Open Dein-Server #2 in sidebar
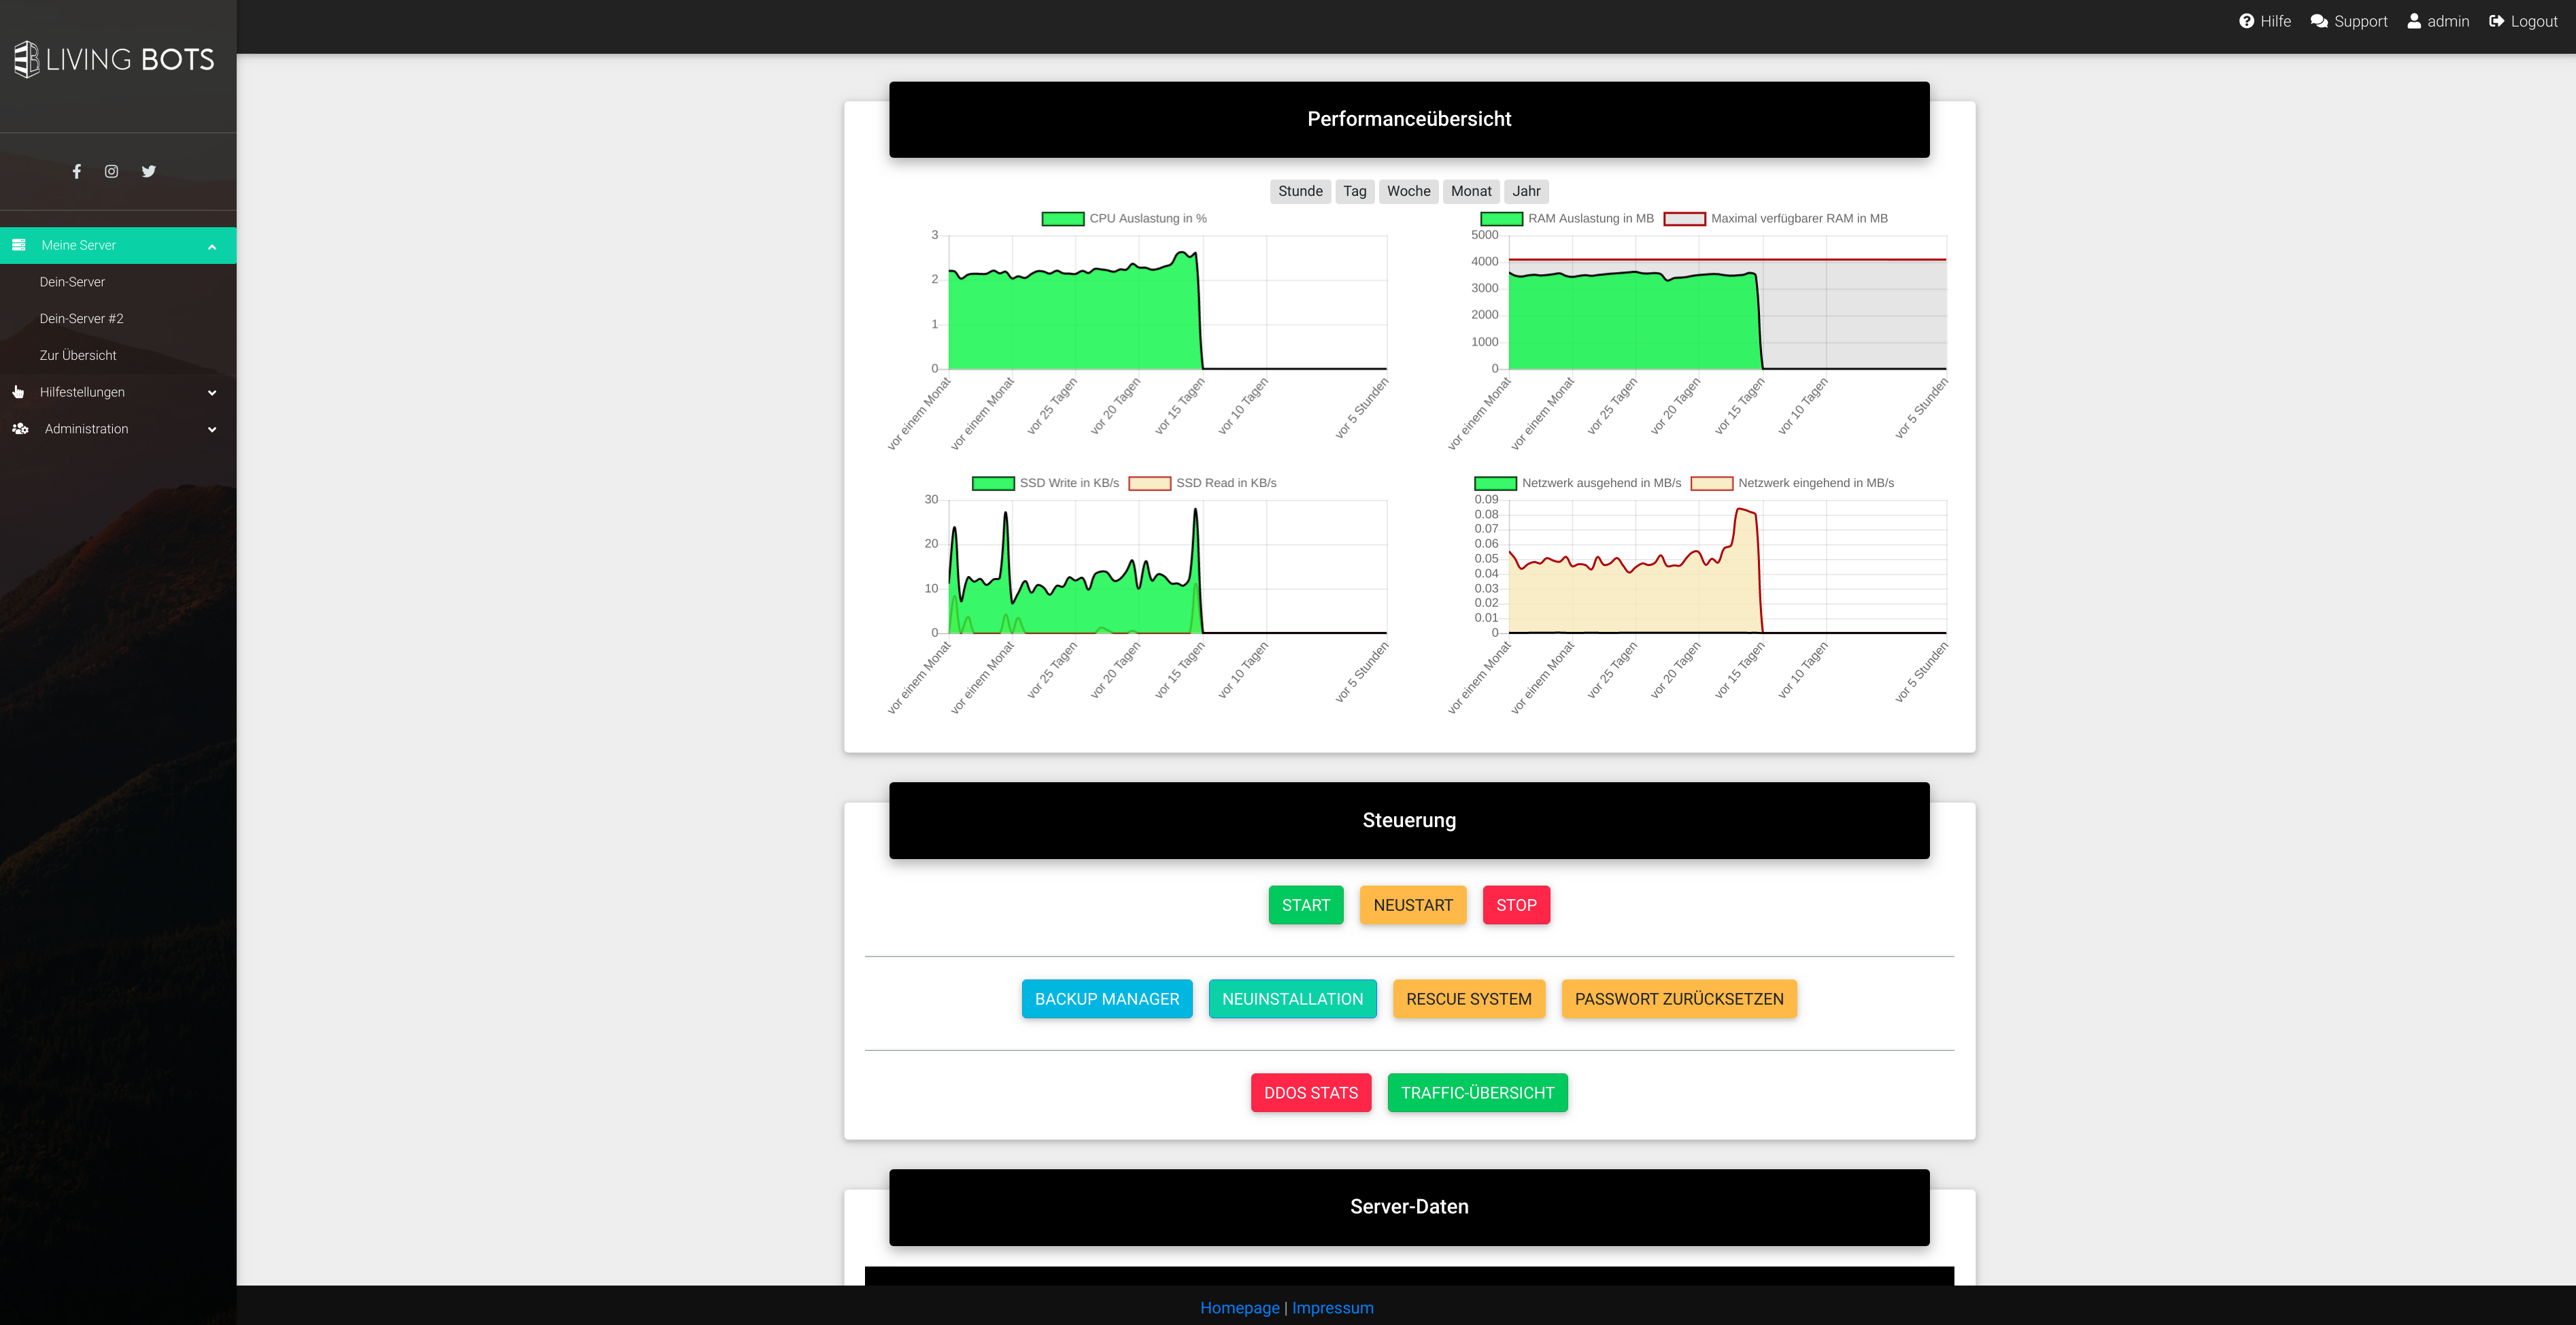Screen dimensions: 2576x1325 click(81, 319)
